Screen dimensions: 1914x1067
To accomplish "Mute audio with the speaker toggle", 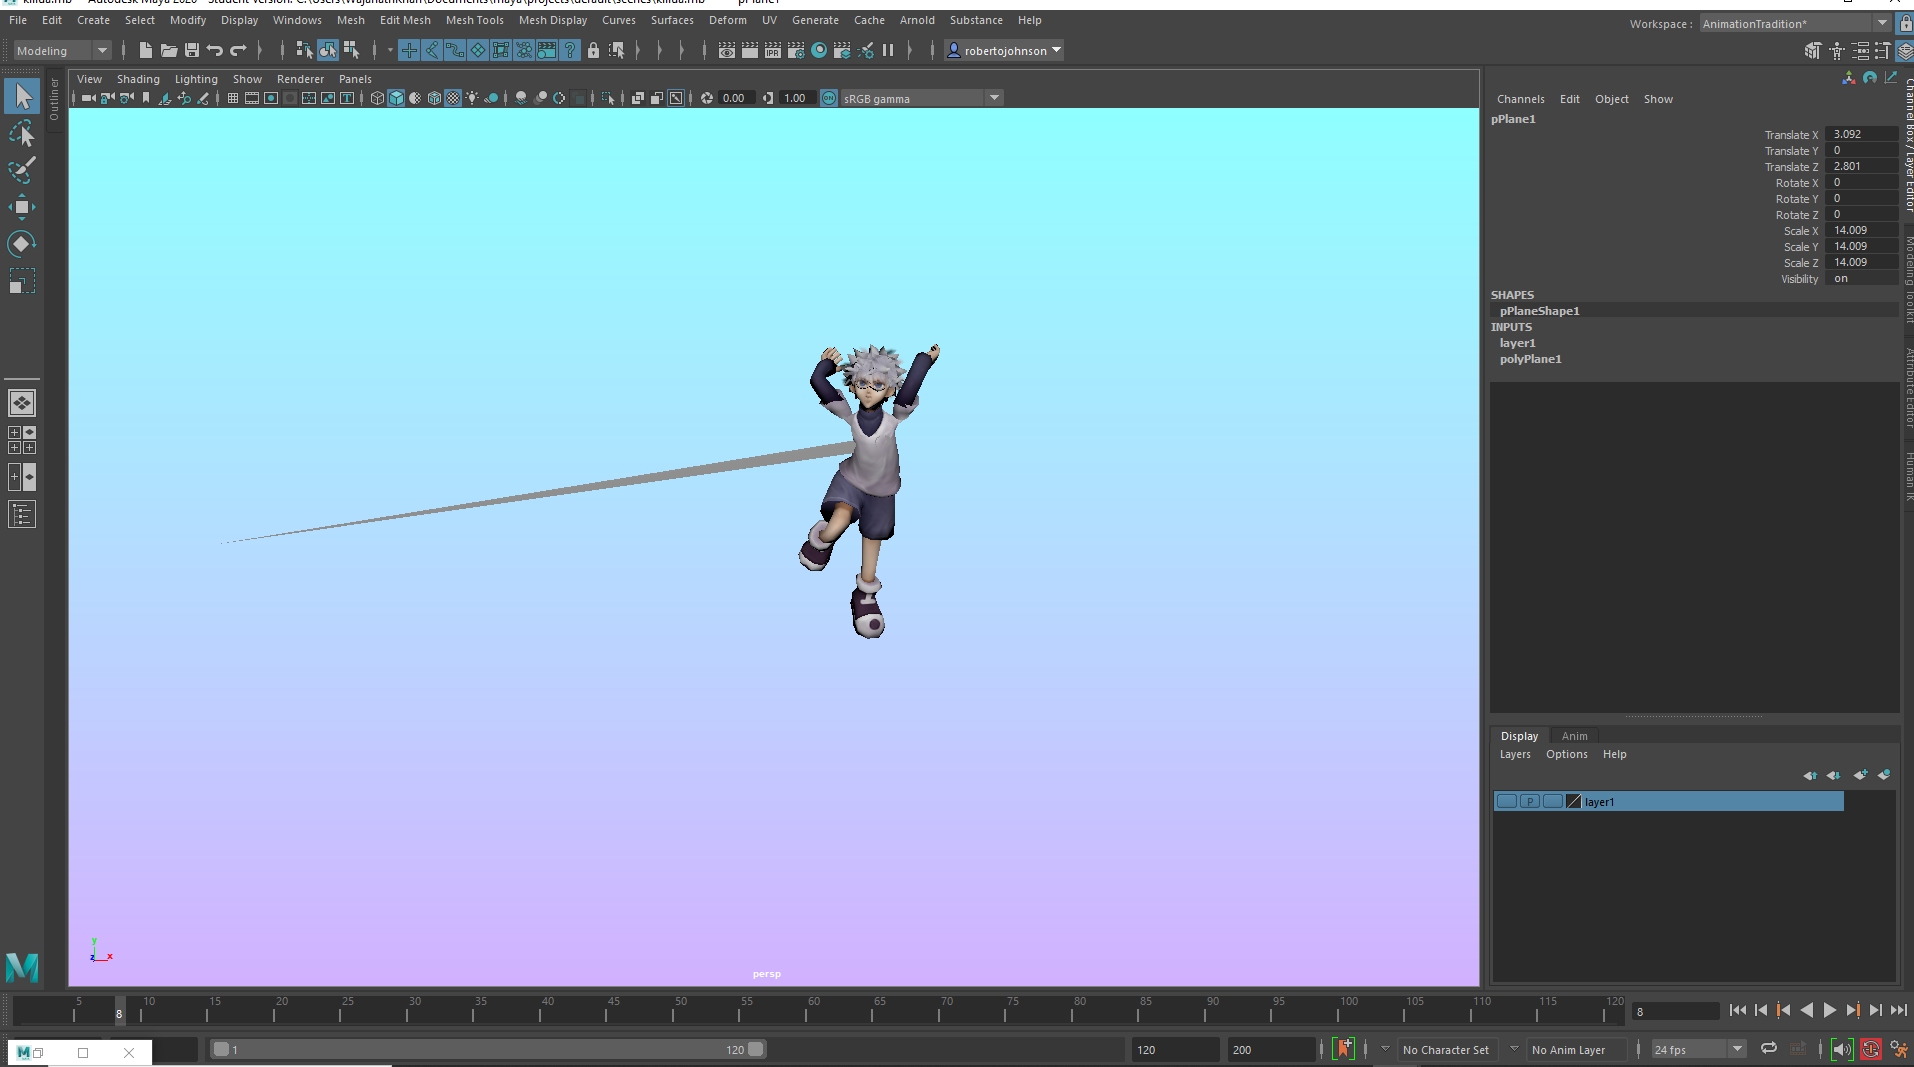I will [1843, 1050].
